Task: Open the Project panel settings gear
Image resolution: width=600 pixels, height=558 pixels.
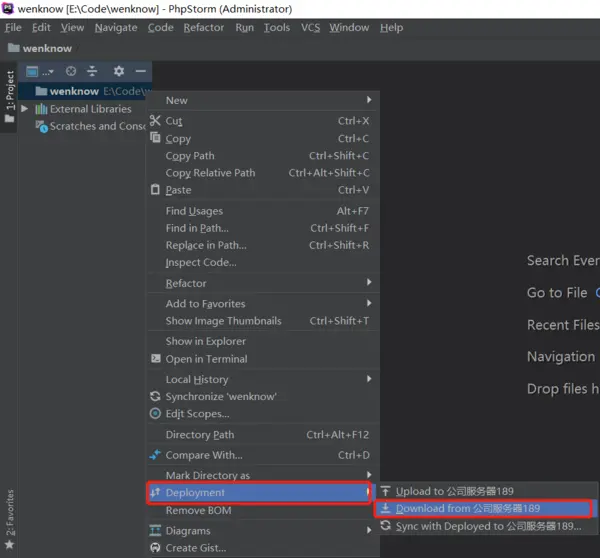Action: pyautogui.click(x=119, y=71)
